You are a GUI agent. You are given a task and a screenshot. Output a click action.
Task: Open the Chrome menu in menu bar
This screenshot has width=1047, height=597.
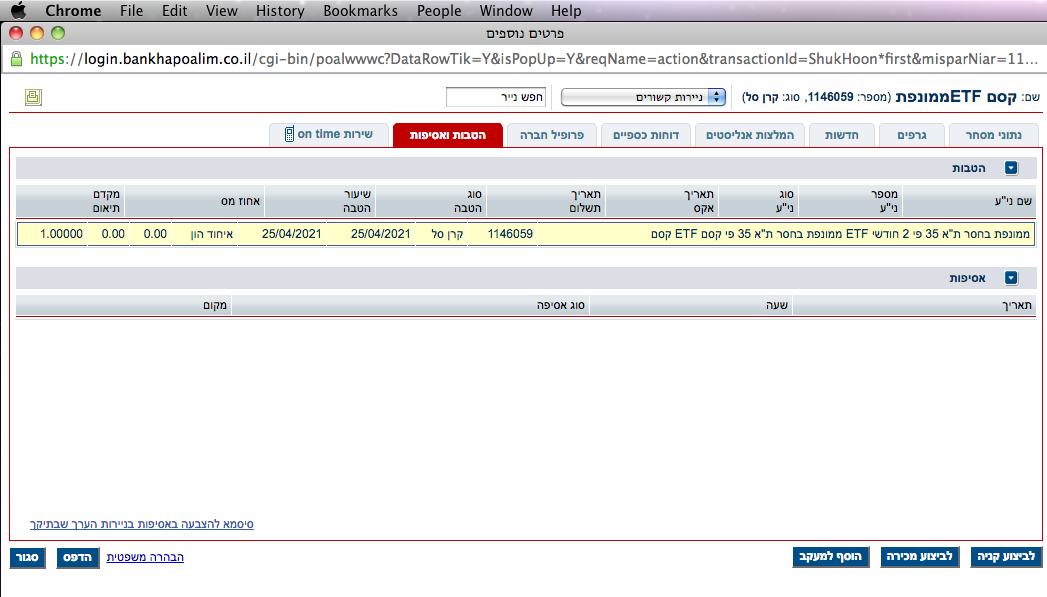(x=73, y=11)
